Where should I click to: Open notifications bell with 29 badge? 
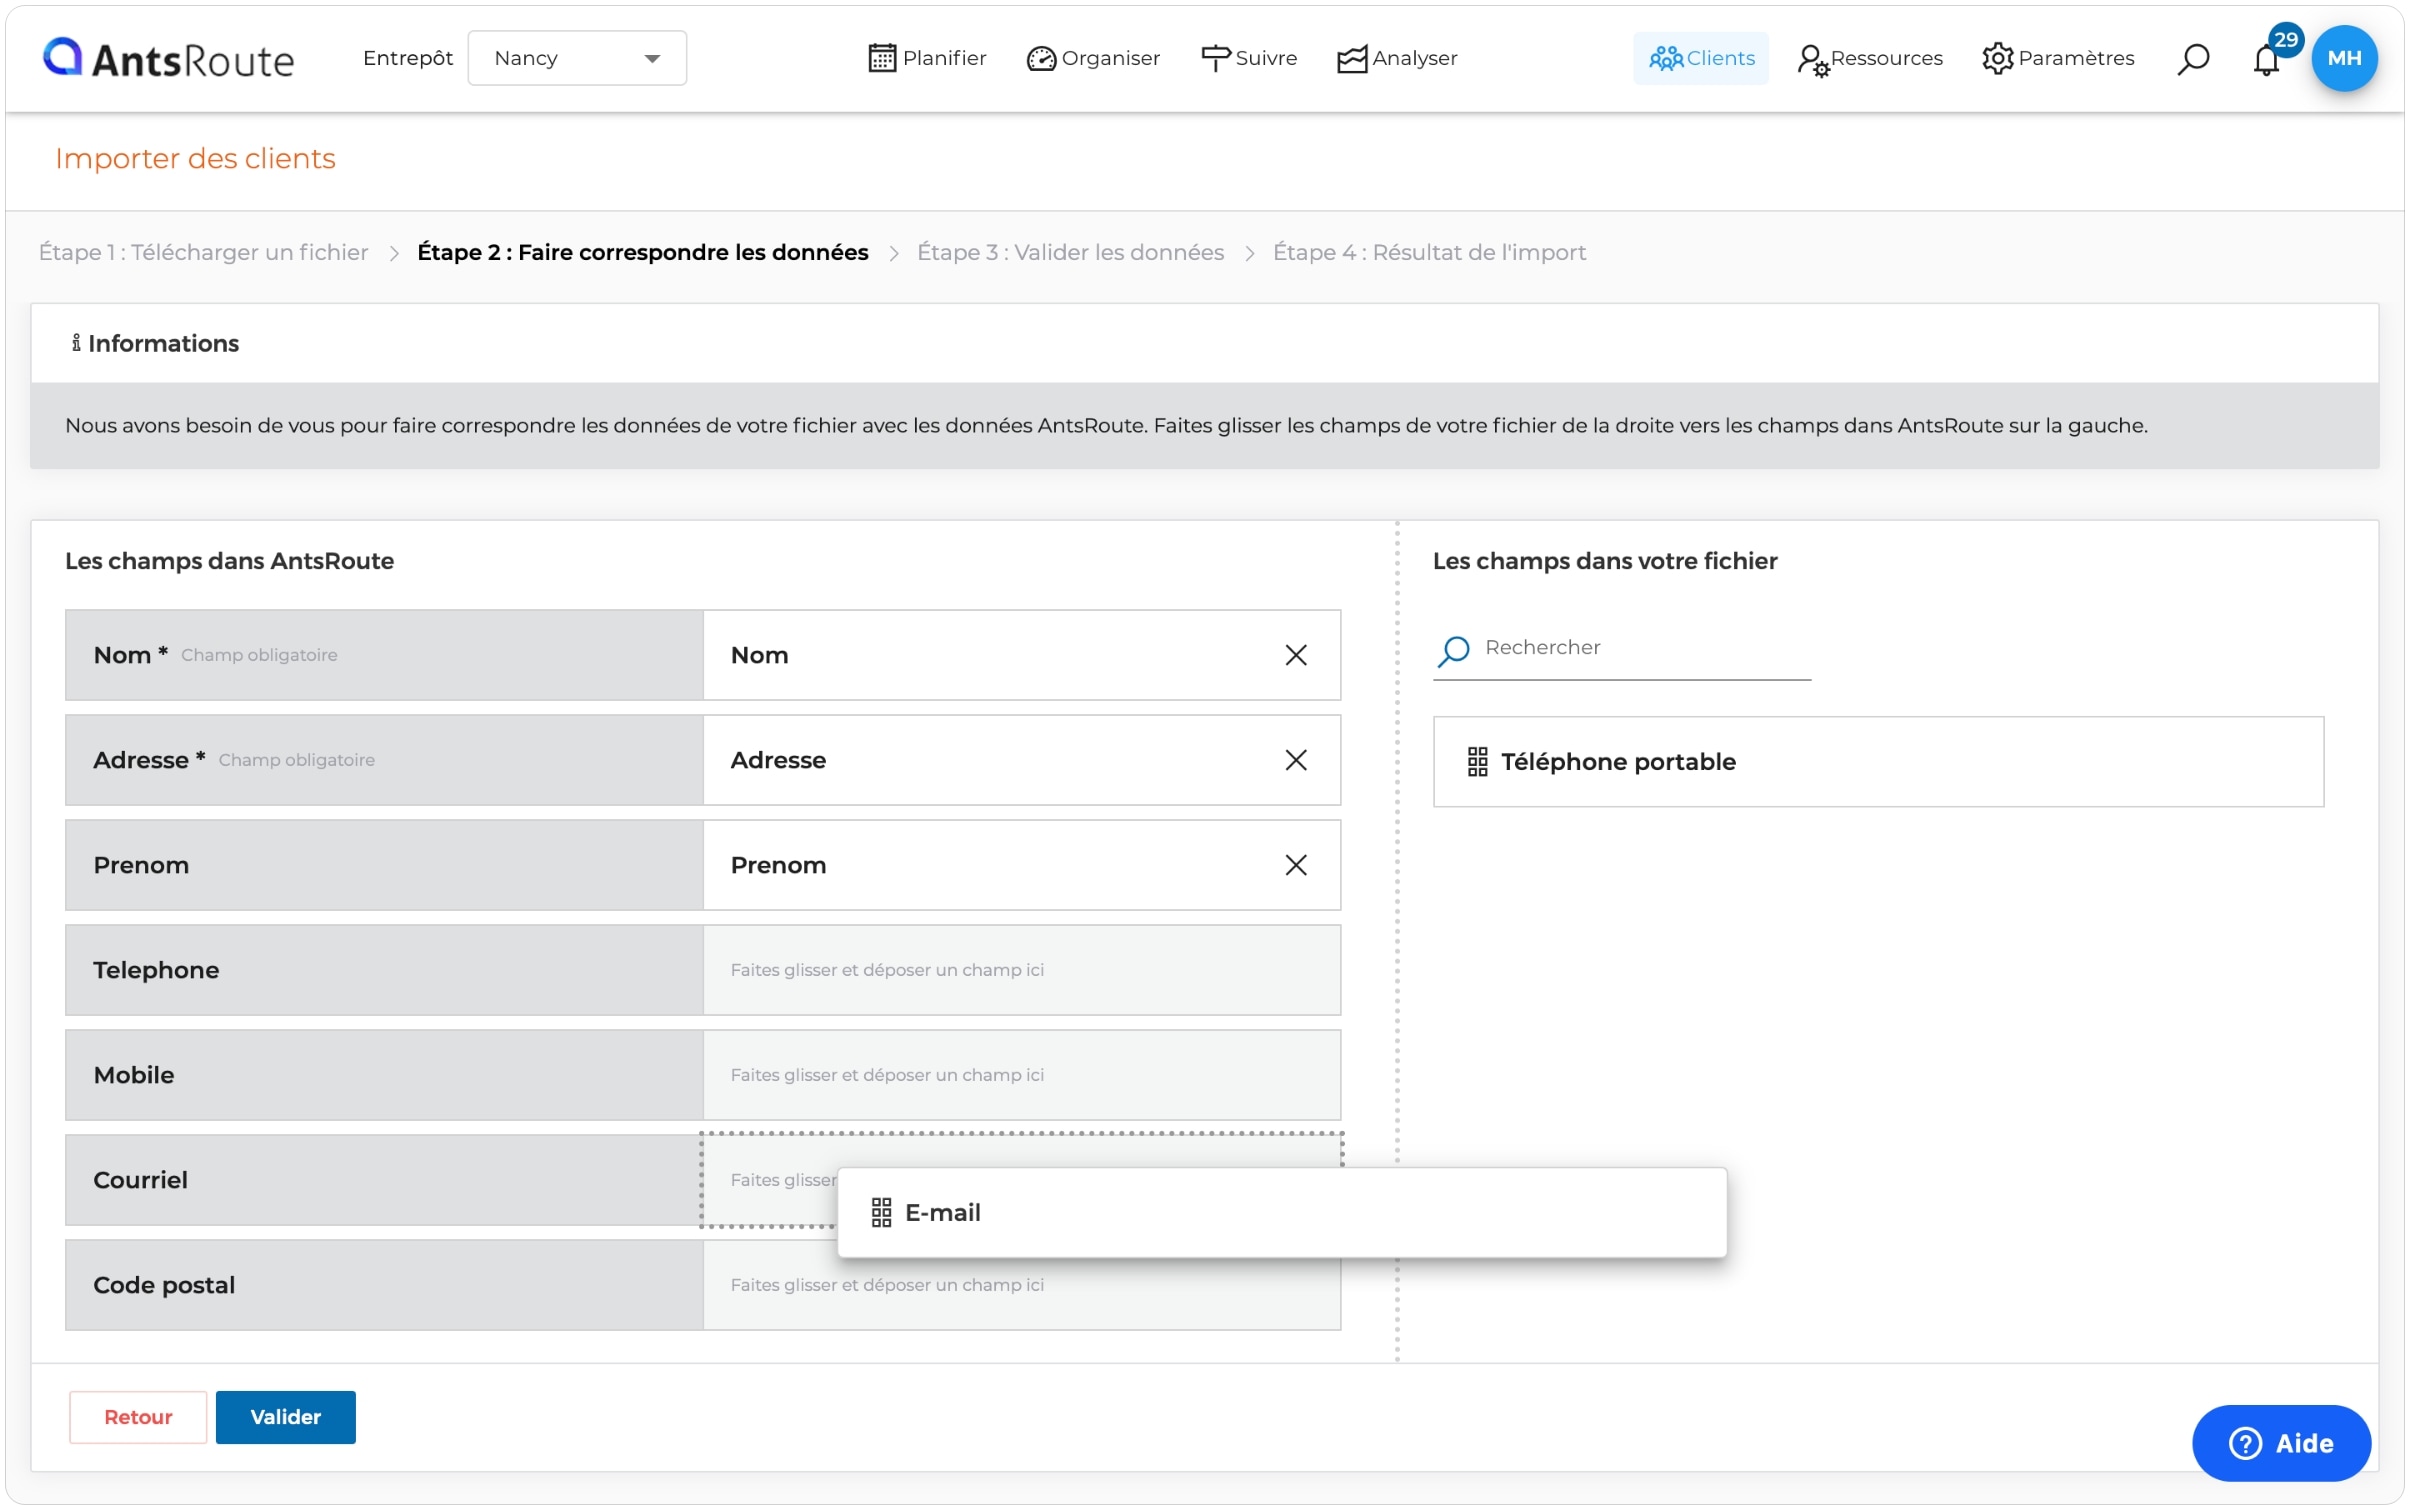(x=2266, y=59)
